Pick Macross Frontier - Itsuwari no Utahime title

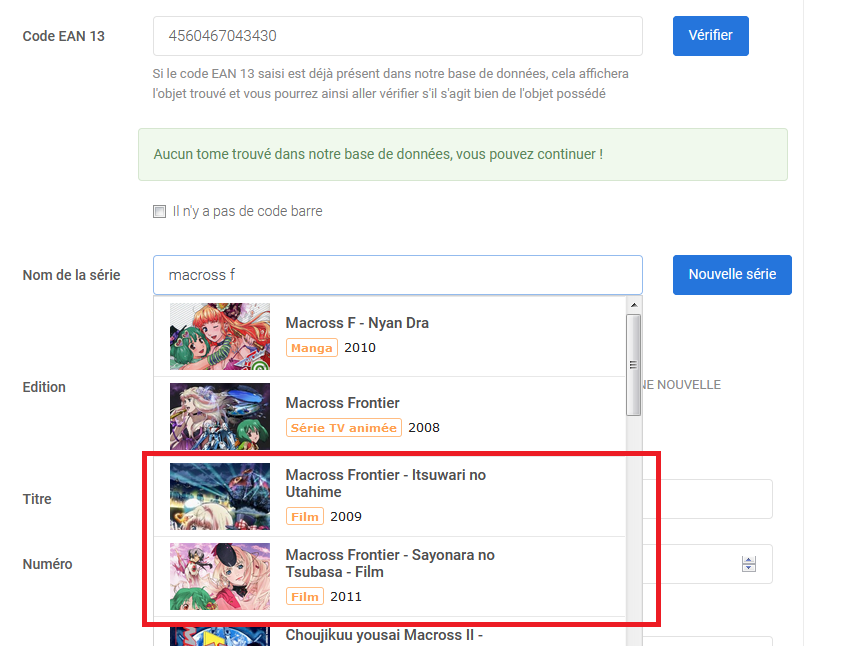pos(385,483)
